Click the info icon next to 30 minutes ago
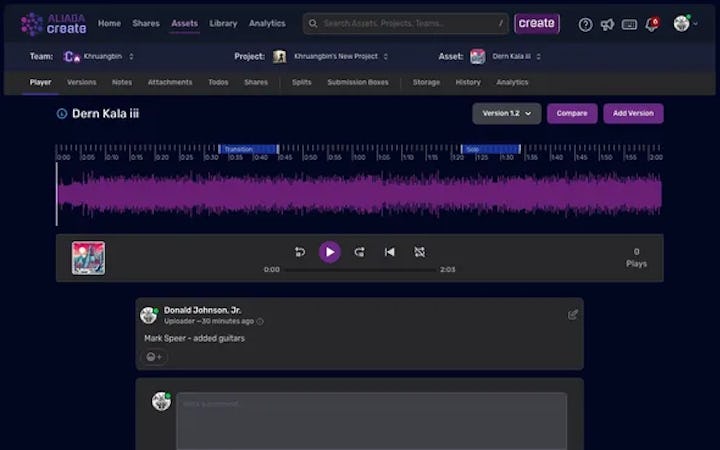Screen dimensions: 720x450 (260, 321)
